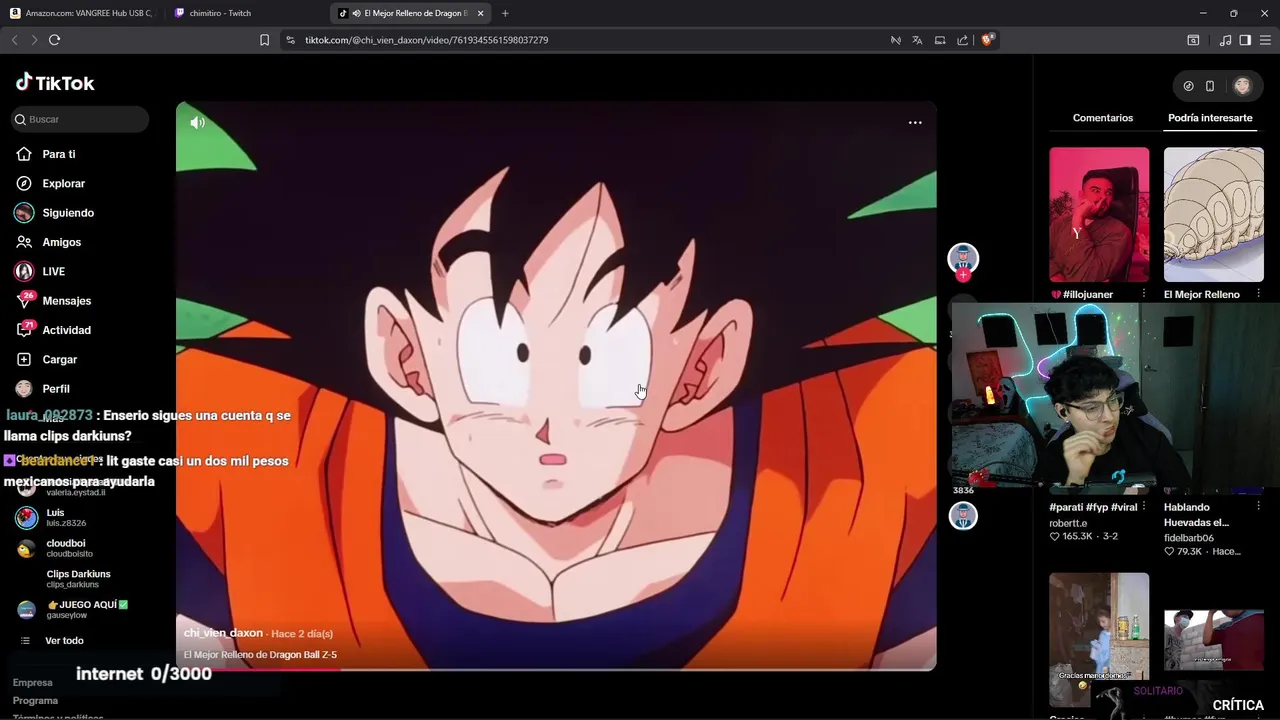Open a new browser tab
This screenshot has width=1280, height=720.
coord(505,13)
